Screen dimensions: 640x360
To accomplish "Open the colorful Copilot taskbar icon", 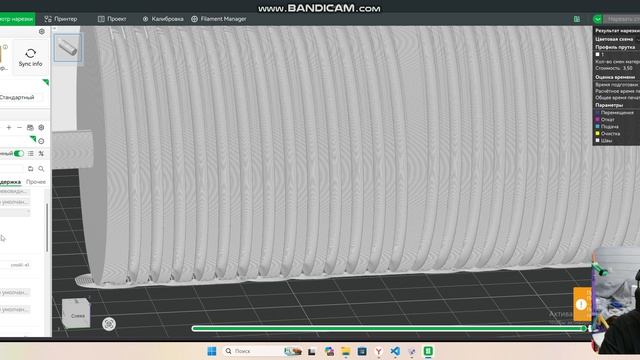I will pos(329,351).
